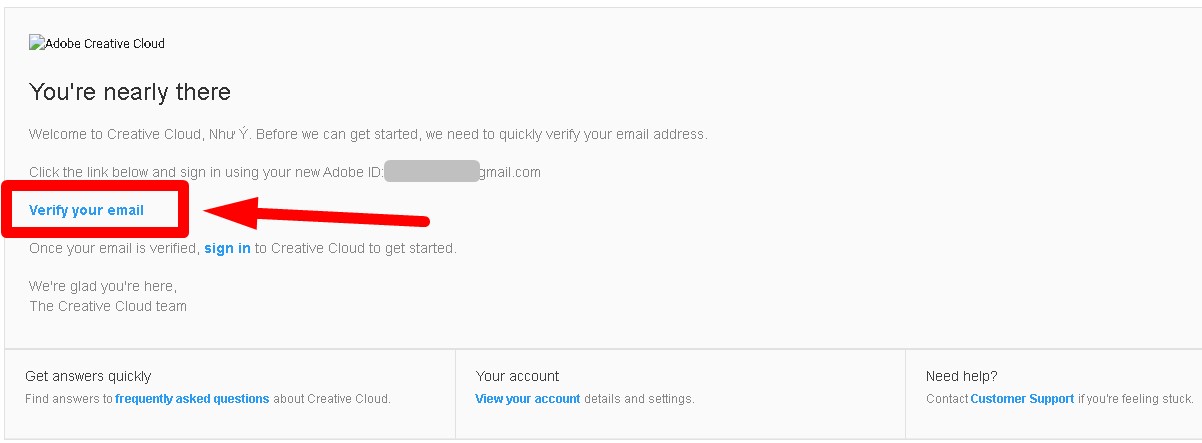
Task: Click "The Creative Cloud team" signature
Action: click(x=108, y=306)
